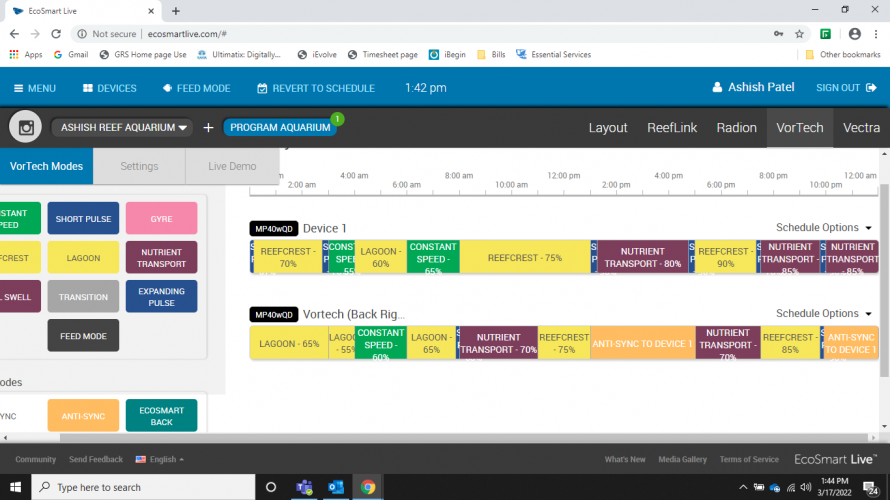Screen dimensions: 890x500
Task: Select the Settings tab
Action: 139,166
